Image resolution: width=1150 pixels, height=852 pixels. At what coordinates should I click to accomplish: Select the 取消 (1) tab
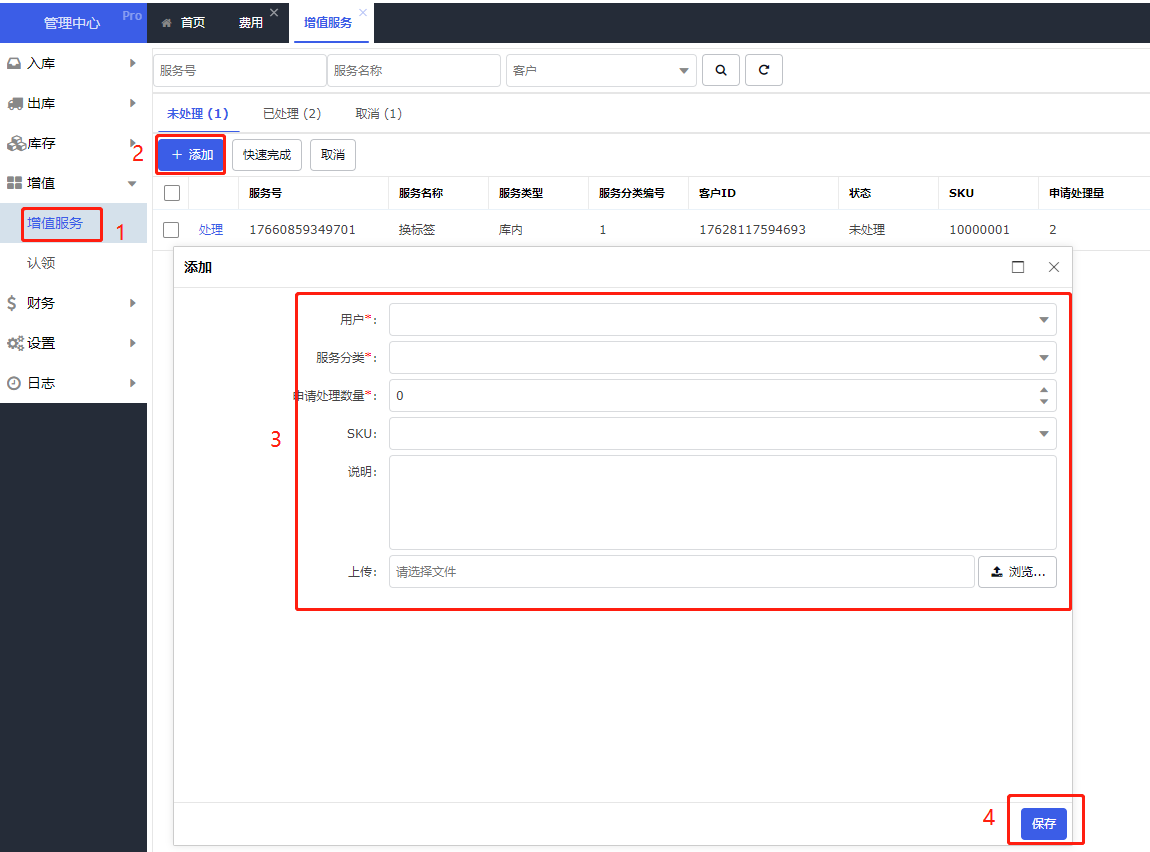click(378, 114)
